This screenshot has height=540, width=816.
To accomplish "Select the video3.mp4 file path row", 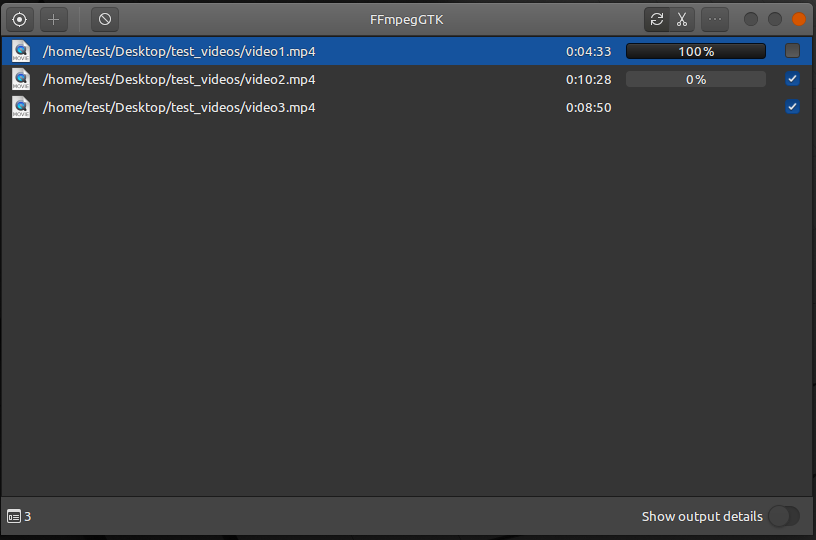I will 407,107.
